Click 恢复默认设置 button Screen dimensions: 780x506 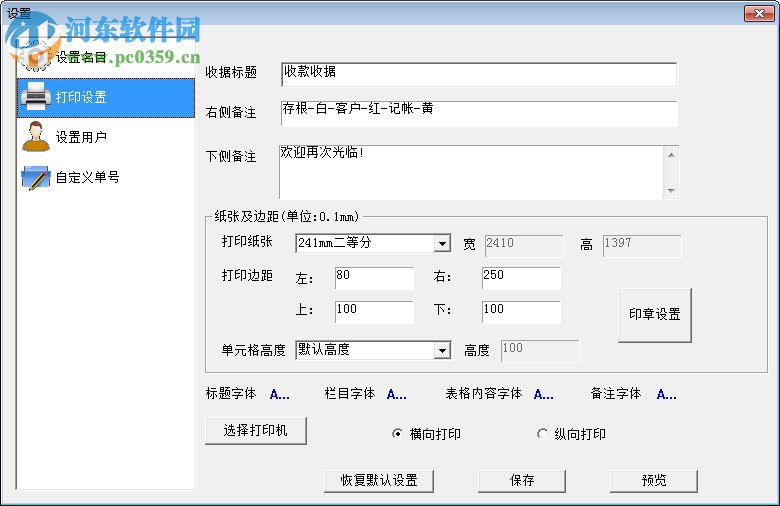tap(379, 481)
